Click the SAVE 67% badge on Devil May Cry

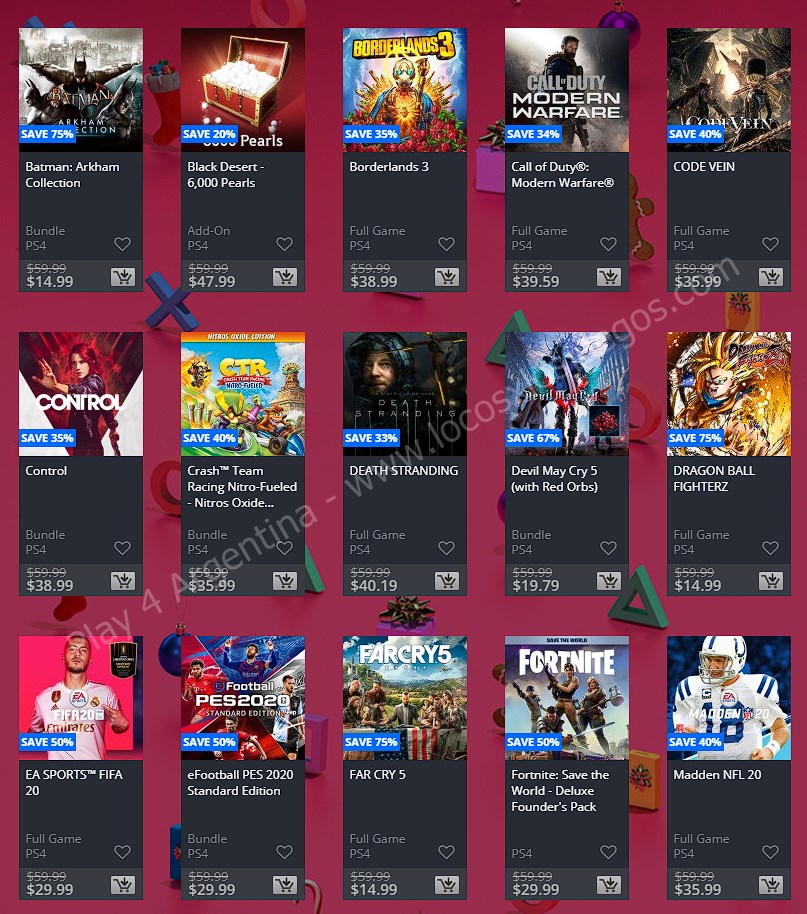(533, 438)
